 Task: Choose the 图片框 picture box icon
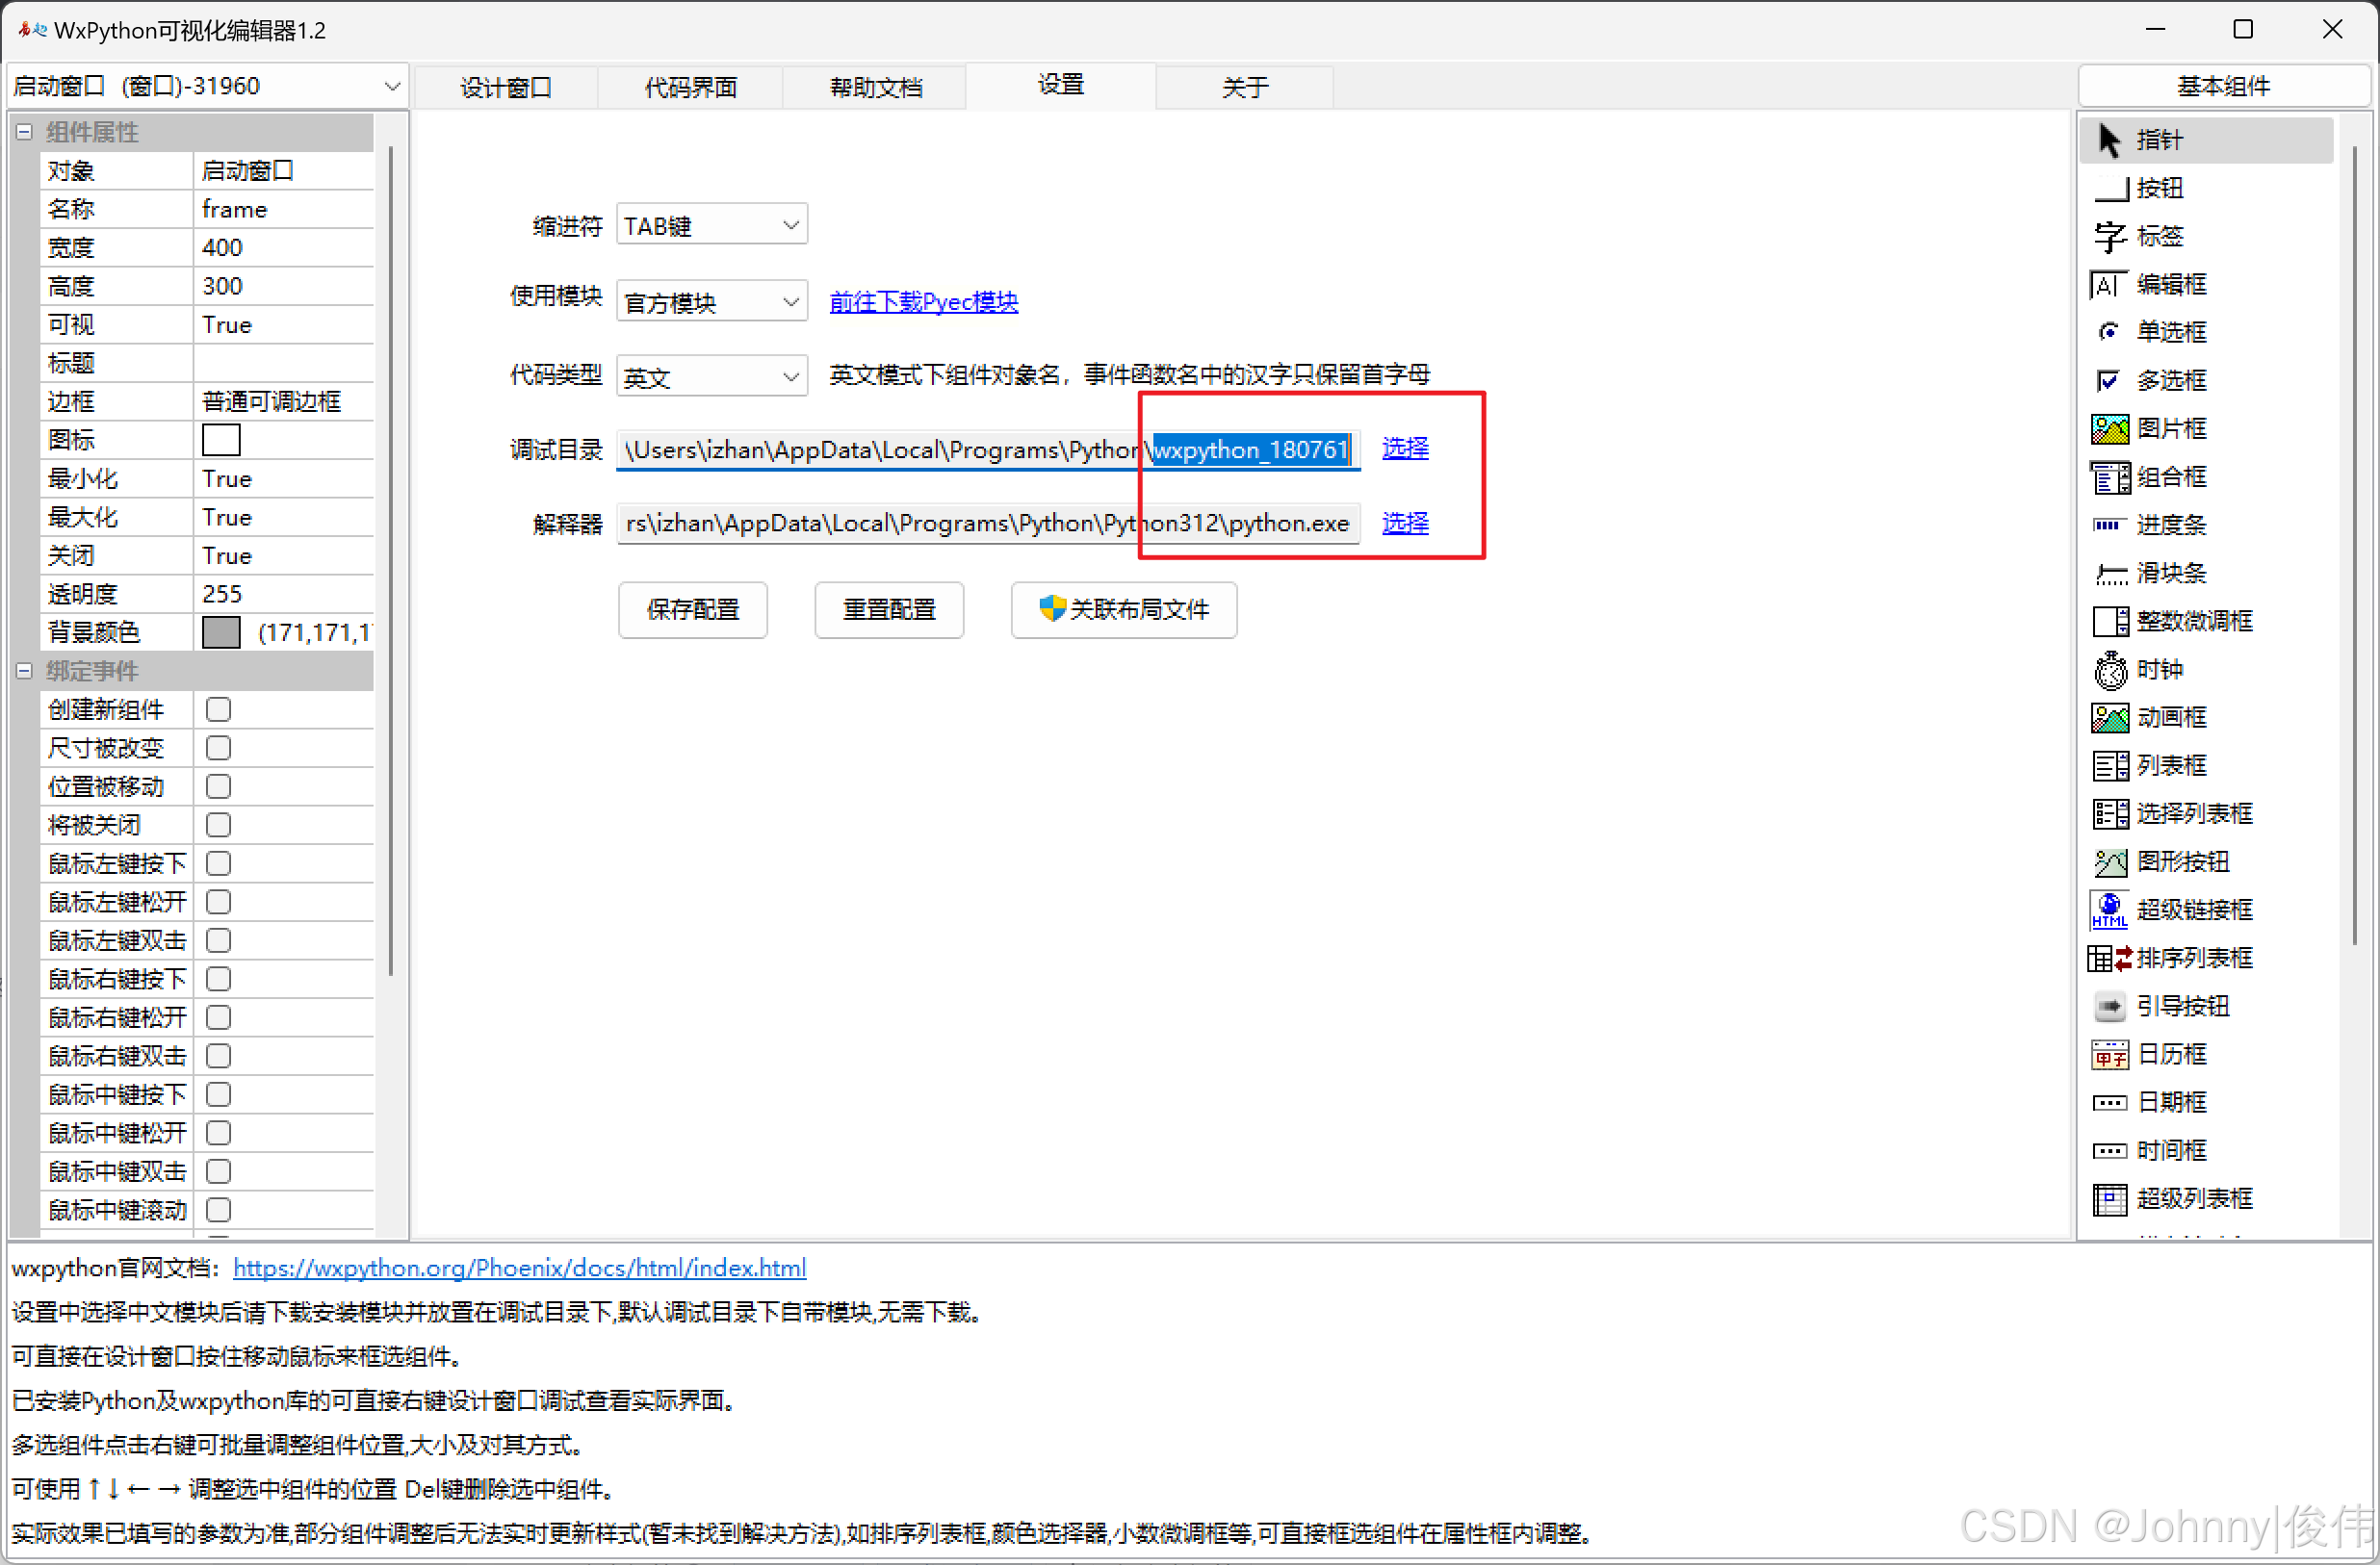coord(2110,429)
